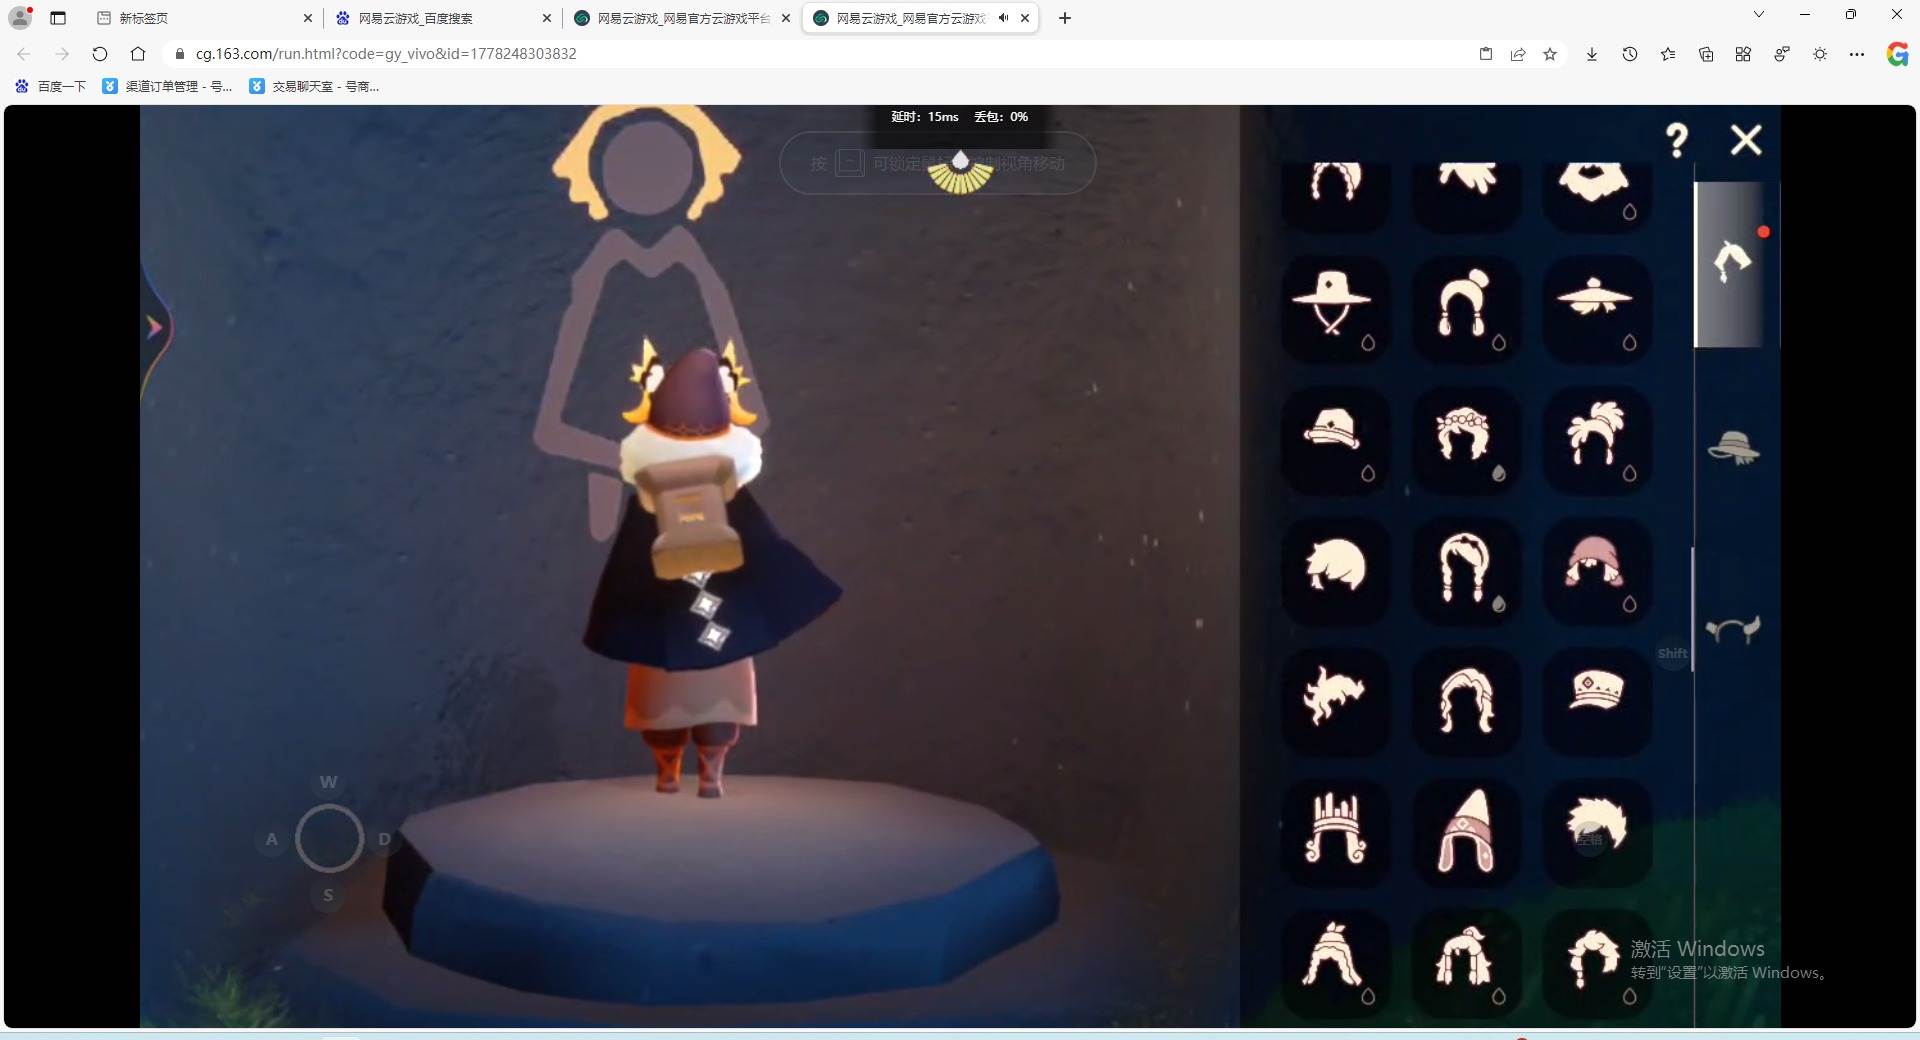Screen dimensions: 1920x1040
Task: Close the 新标签页 tab
Action: [x=308, y=18]
